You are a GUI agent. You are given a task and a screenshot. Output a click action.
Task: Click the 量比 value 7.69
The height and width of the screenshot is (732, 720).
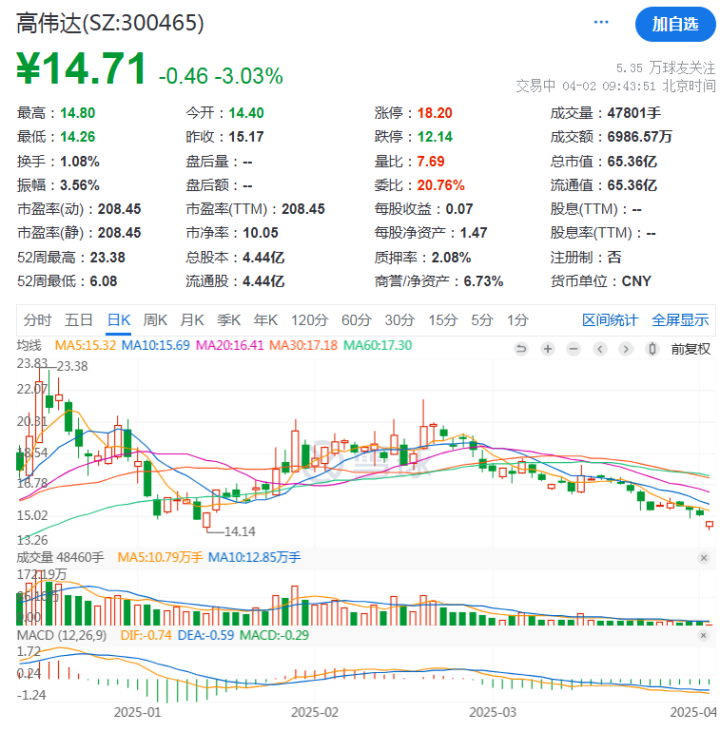(x=431, y=162)
